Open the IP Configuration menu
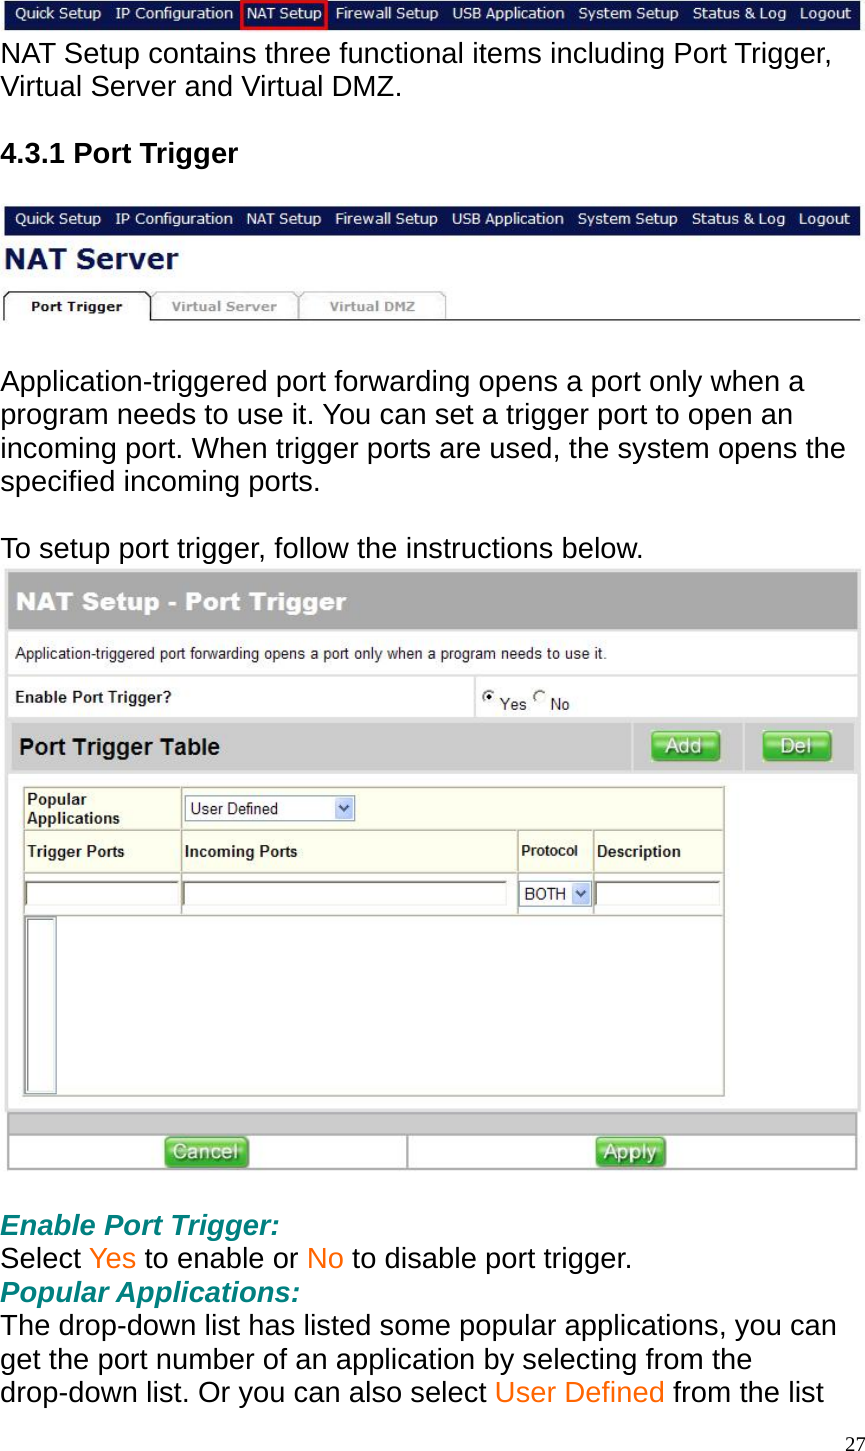 click(x=173, y=13)
